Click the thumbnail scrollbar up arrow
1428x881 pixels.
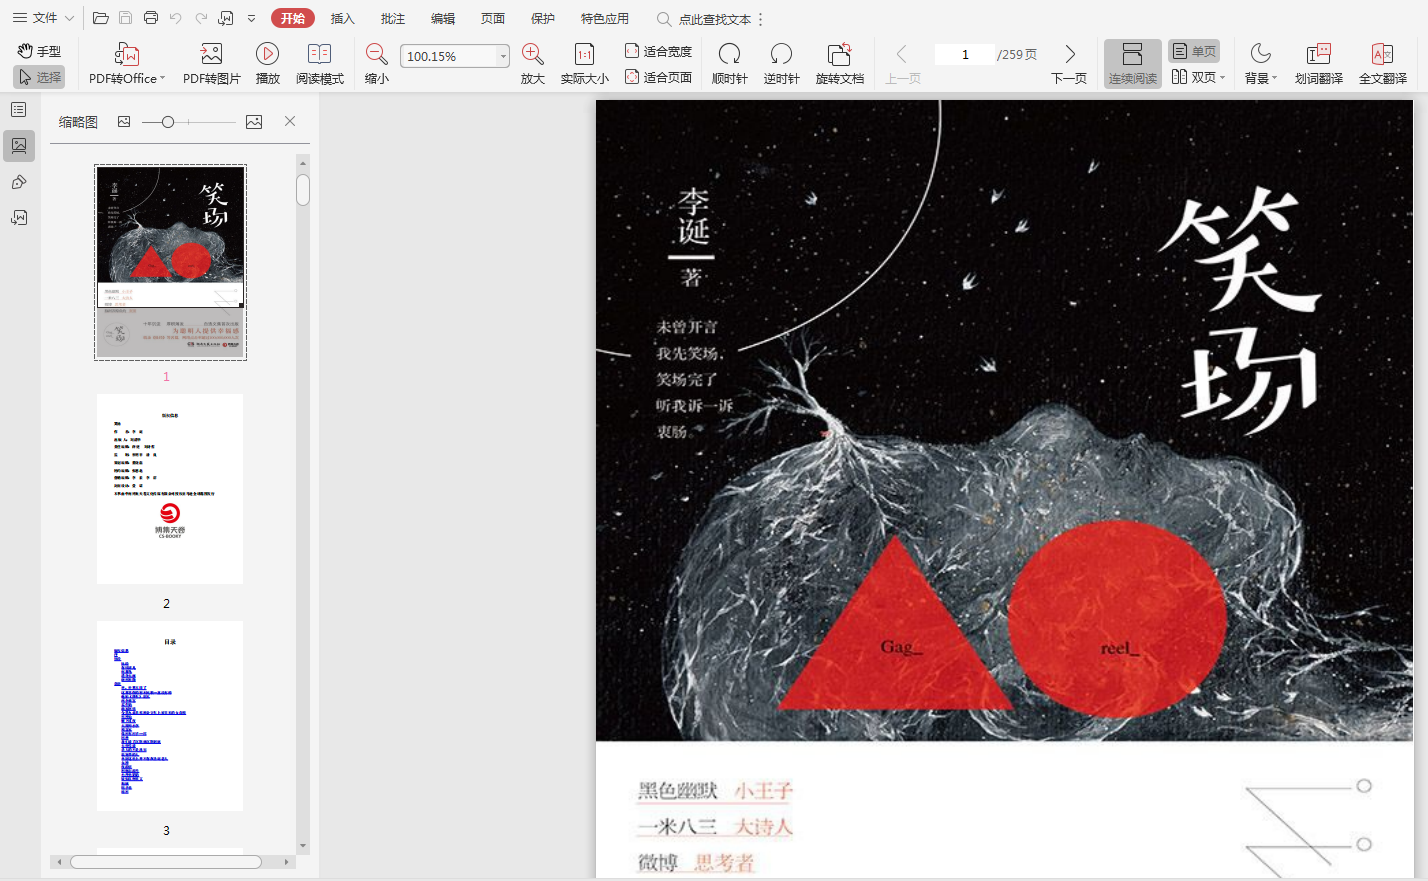click(303, 162)
